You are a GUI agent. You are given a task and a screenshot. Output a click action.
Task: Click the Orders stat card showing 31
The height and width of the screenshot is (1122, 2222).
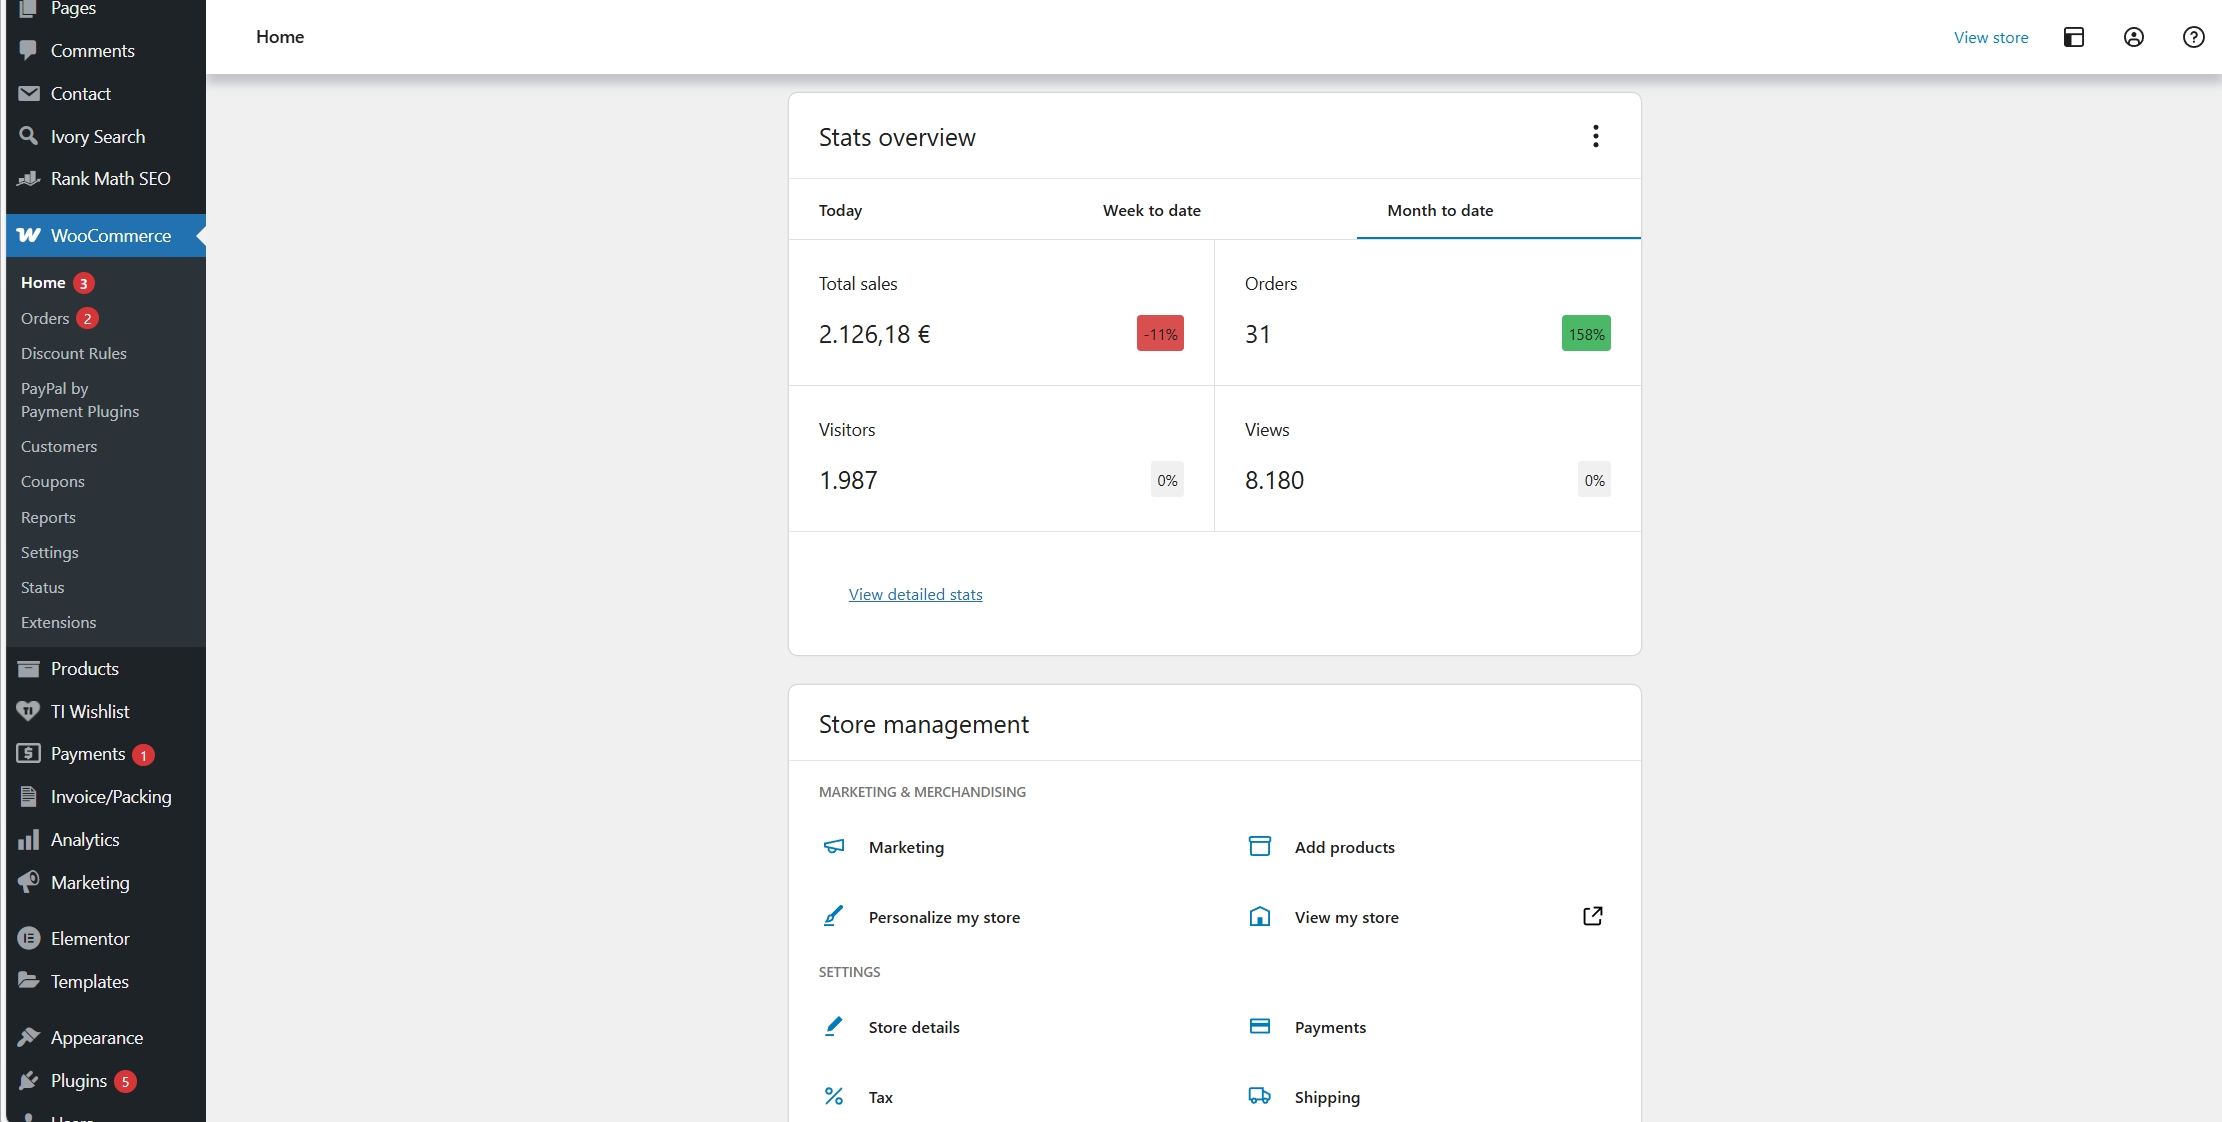pyautogui.click(x=1428, y=313)
